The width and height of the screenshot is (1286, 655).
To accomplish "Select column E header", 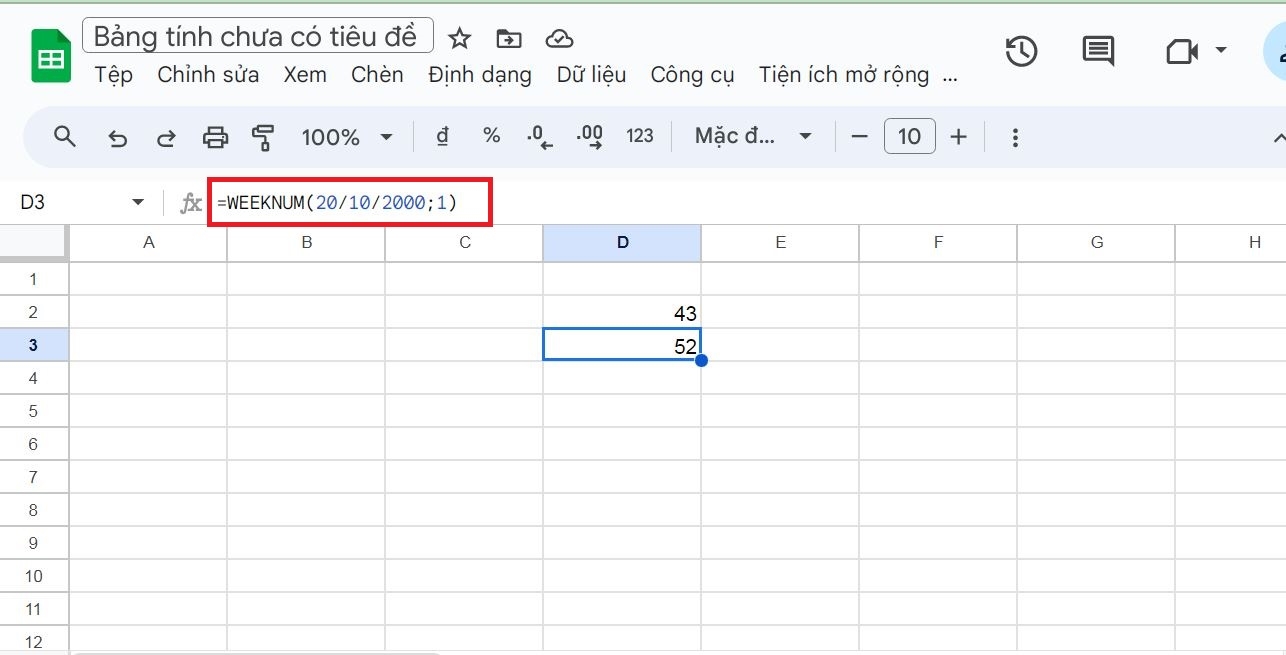I will pos(780,242).
